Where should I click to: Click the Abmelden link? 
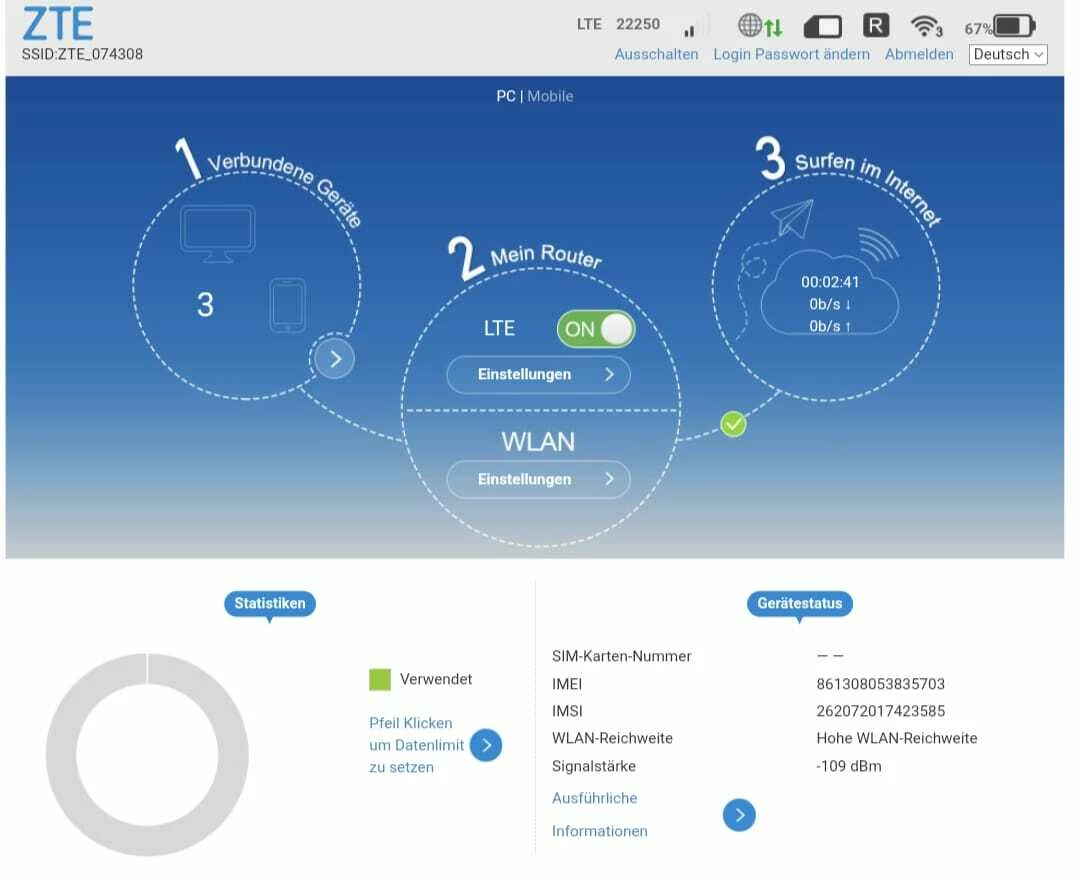[920, 54]
